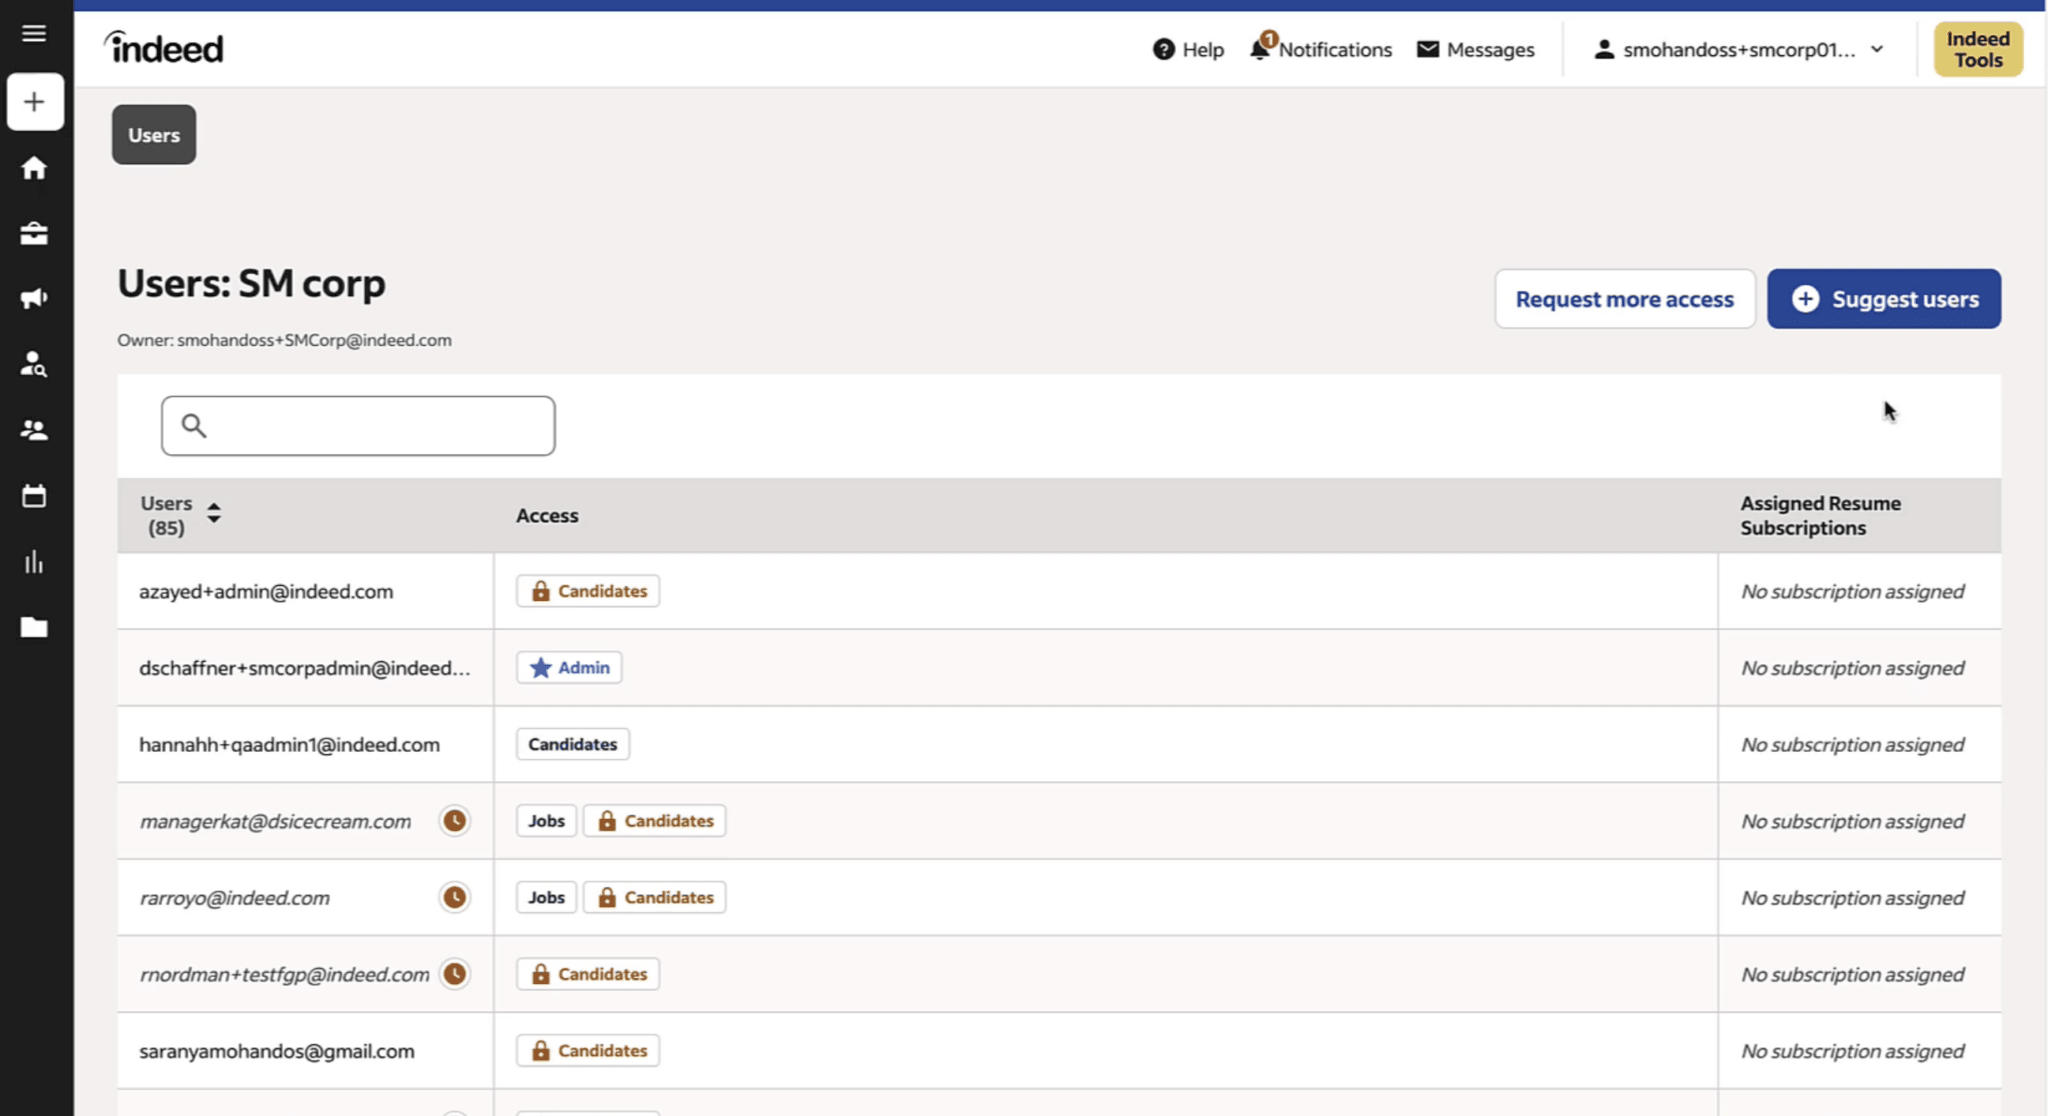View the Analytics bar chart icon
Image resolution: width=2048 pixels, height=1116 pixels.
pyautogui.click(x=35, y=561)
